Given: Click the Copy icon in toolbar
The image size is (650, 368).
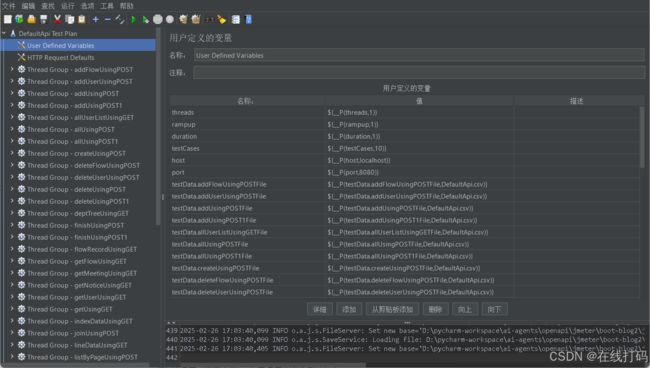Looking at the screenshot, I should (x=70, y=19).
